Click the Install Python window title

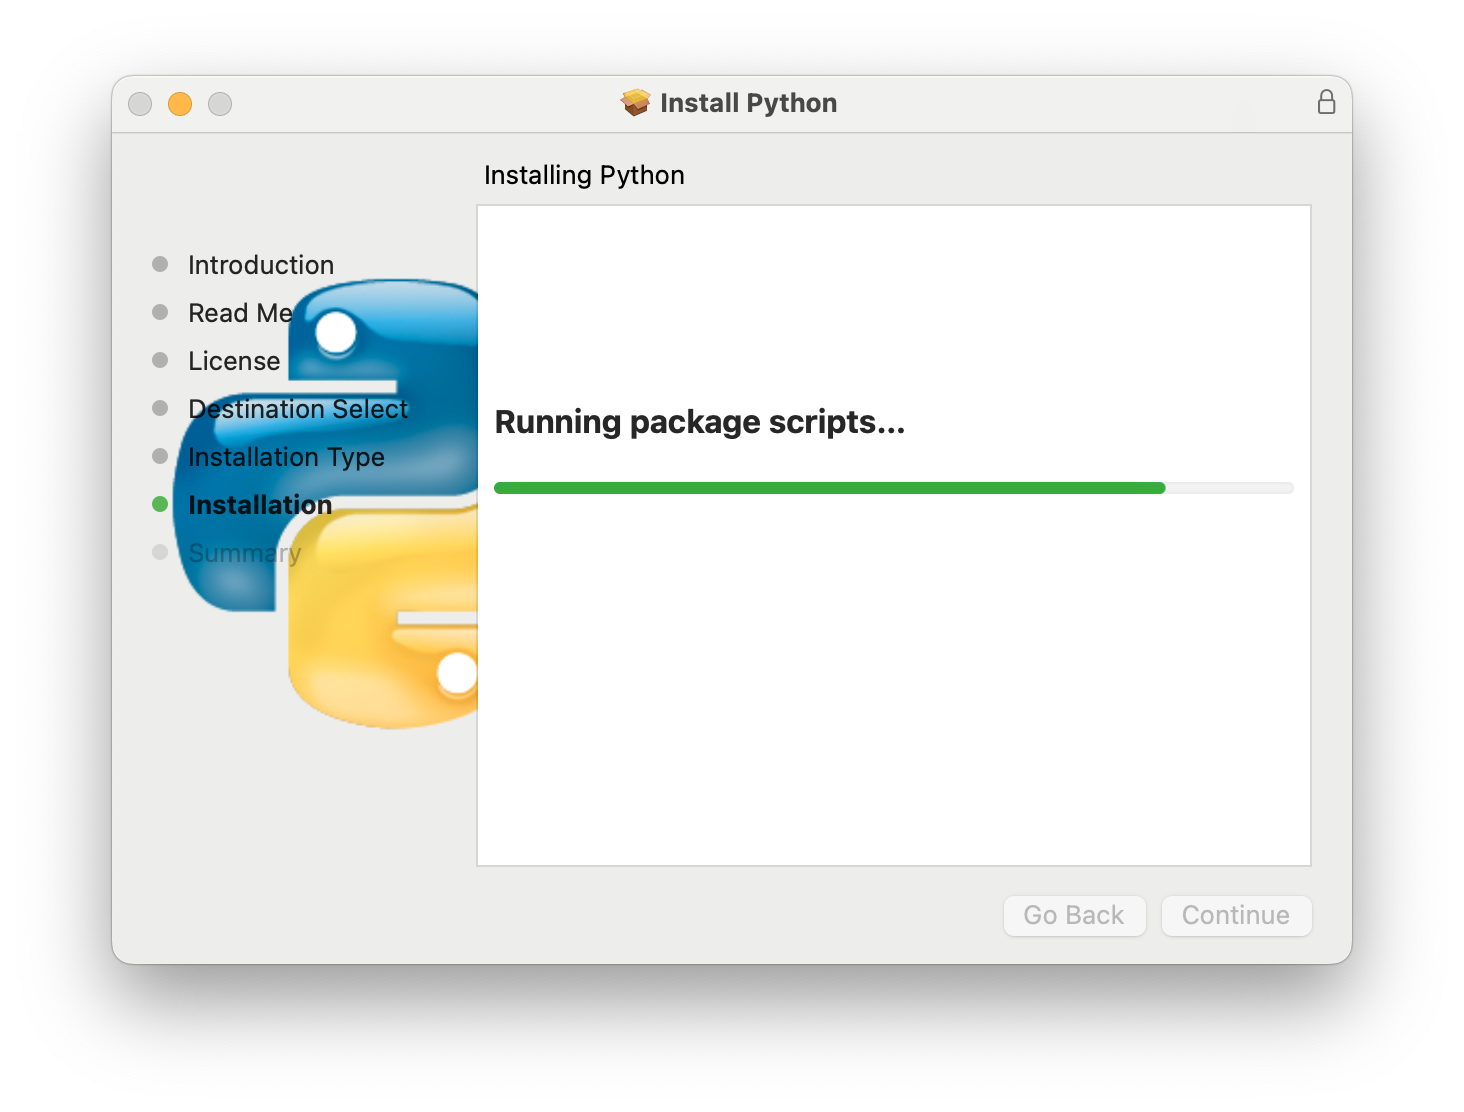tap(748, 103)
